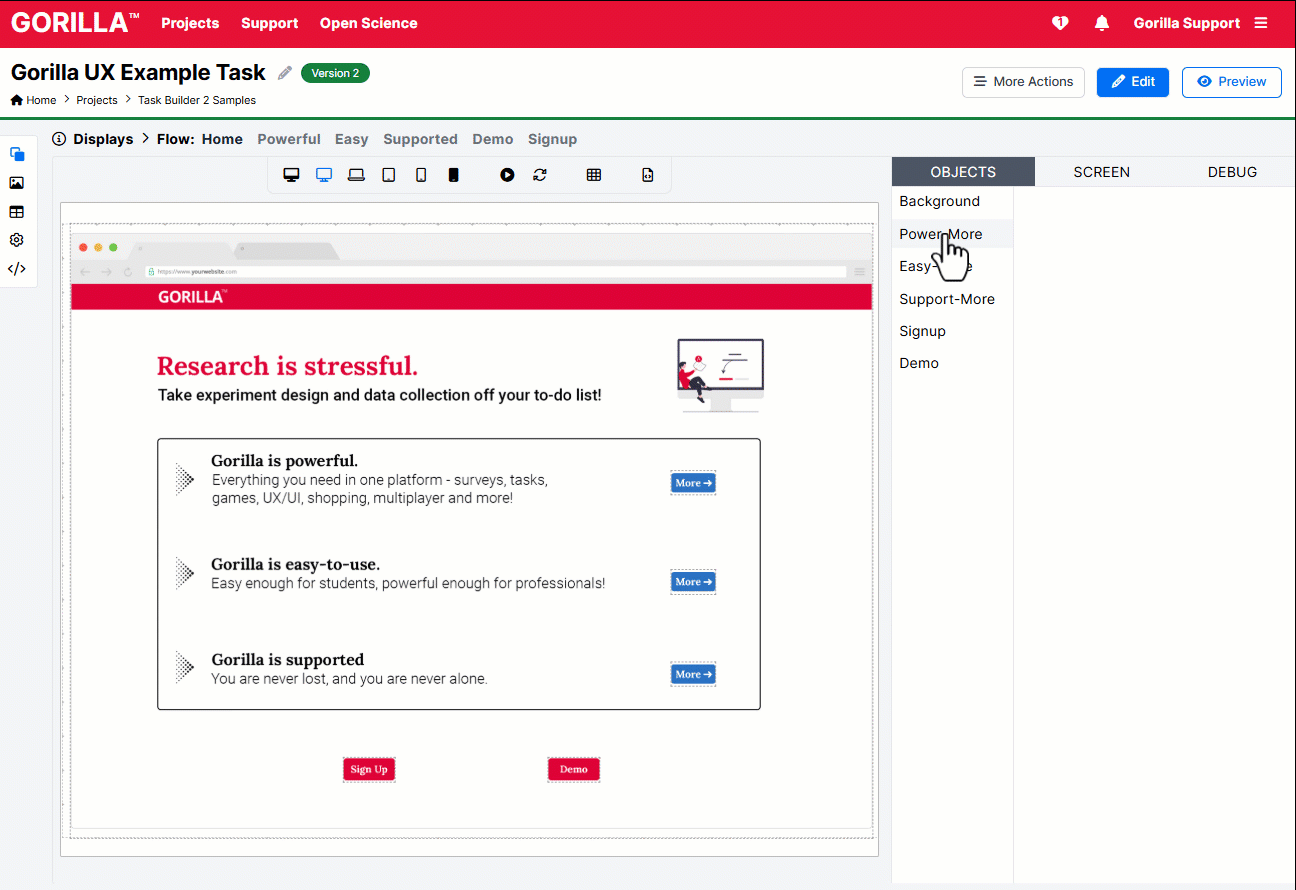This screenshot has height=890, width=1296.
Task: Select the Easy screen in Flow
Action: click(351, 139)
